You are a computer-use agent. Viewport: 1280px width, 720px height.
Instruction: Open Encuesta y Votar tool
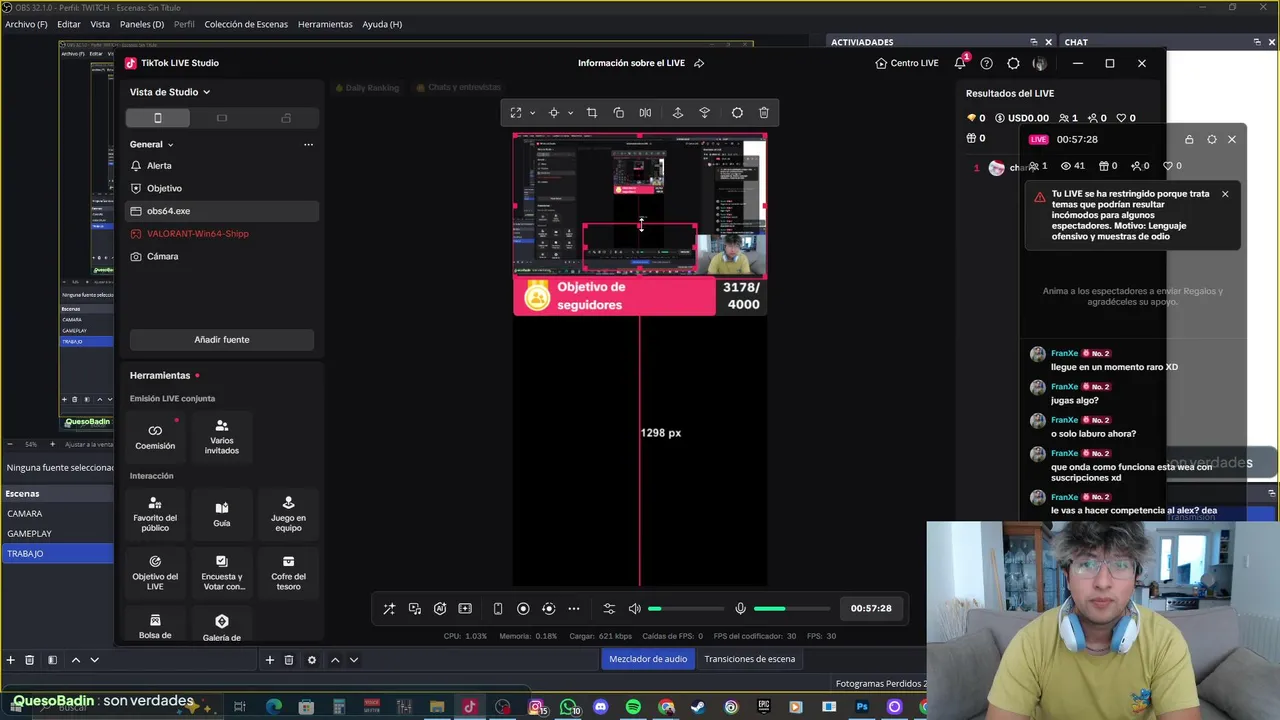pos(222,573)
